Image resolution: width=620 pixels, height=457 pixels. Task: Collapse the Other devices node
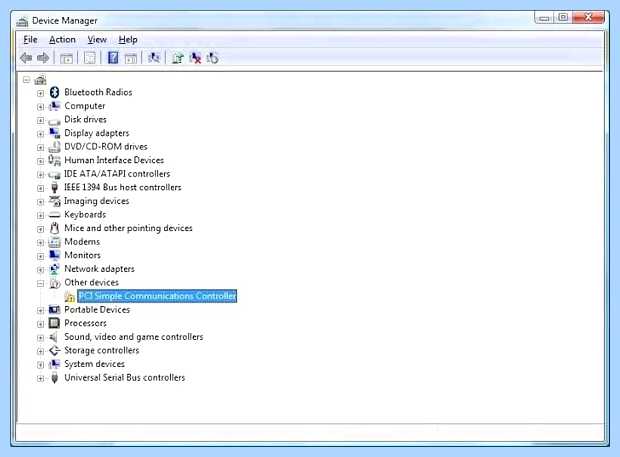point(40,283)
